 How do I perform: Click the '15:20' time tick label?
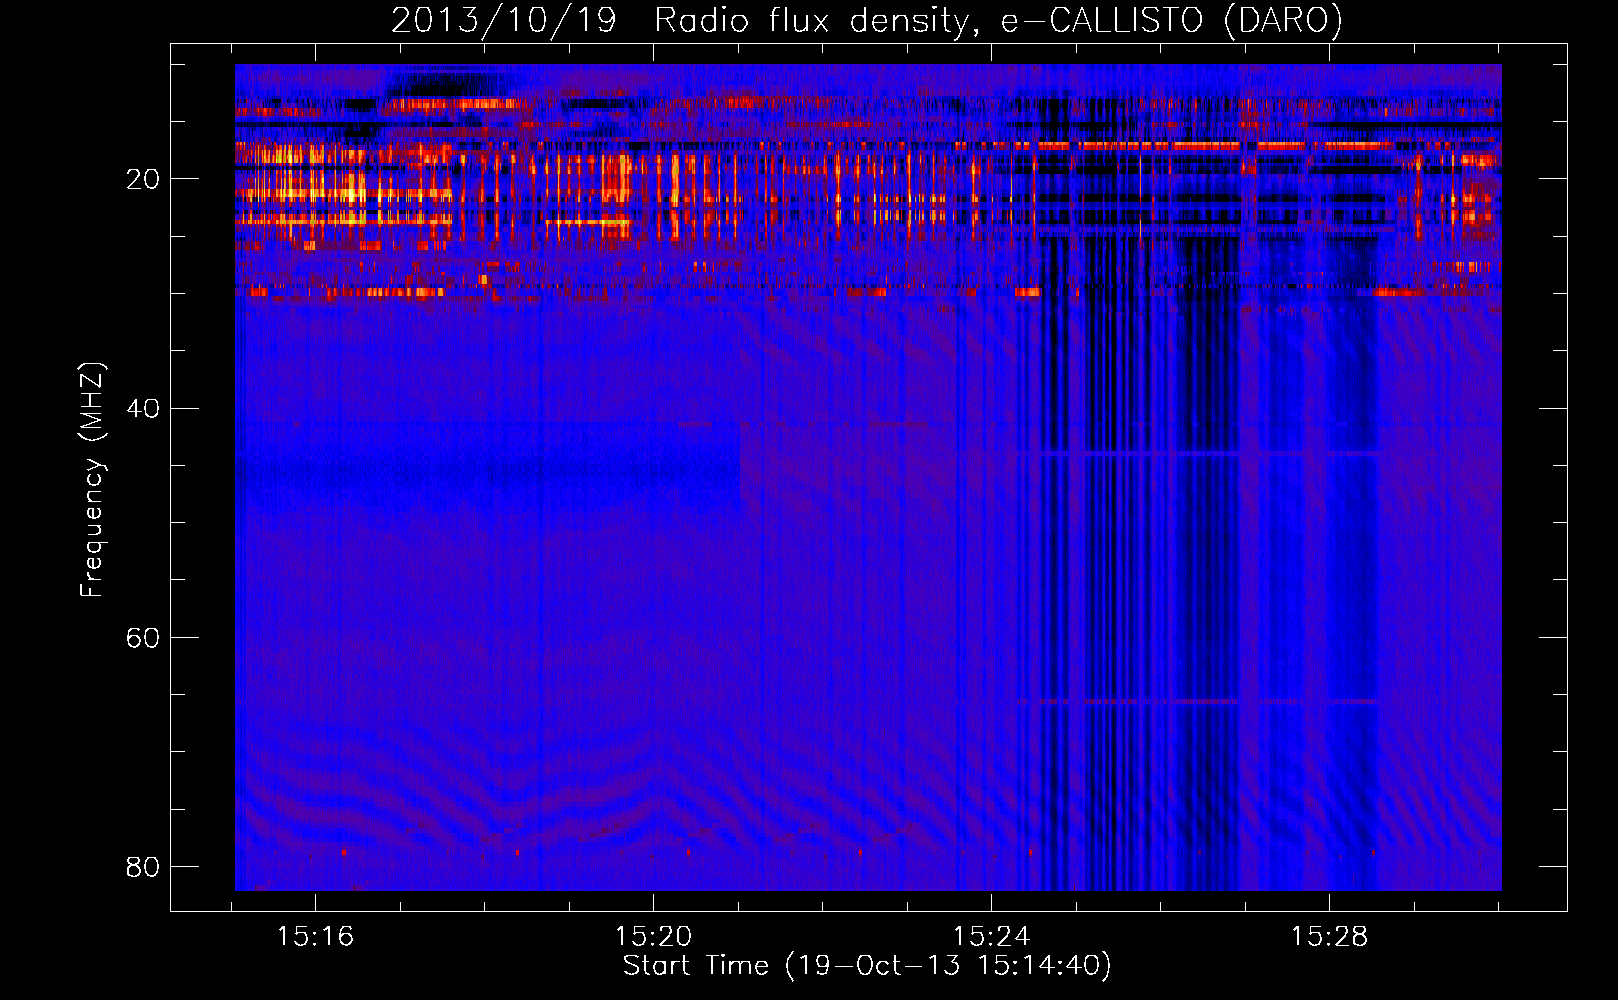tap(653, 937)
